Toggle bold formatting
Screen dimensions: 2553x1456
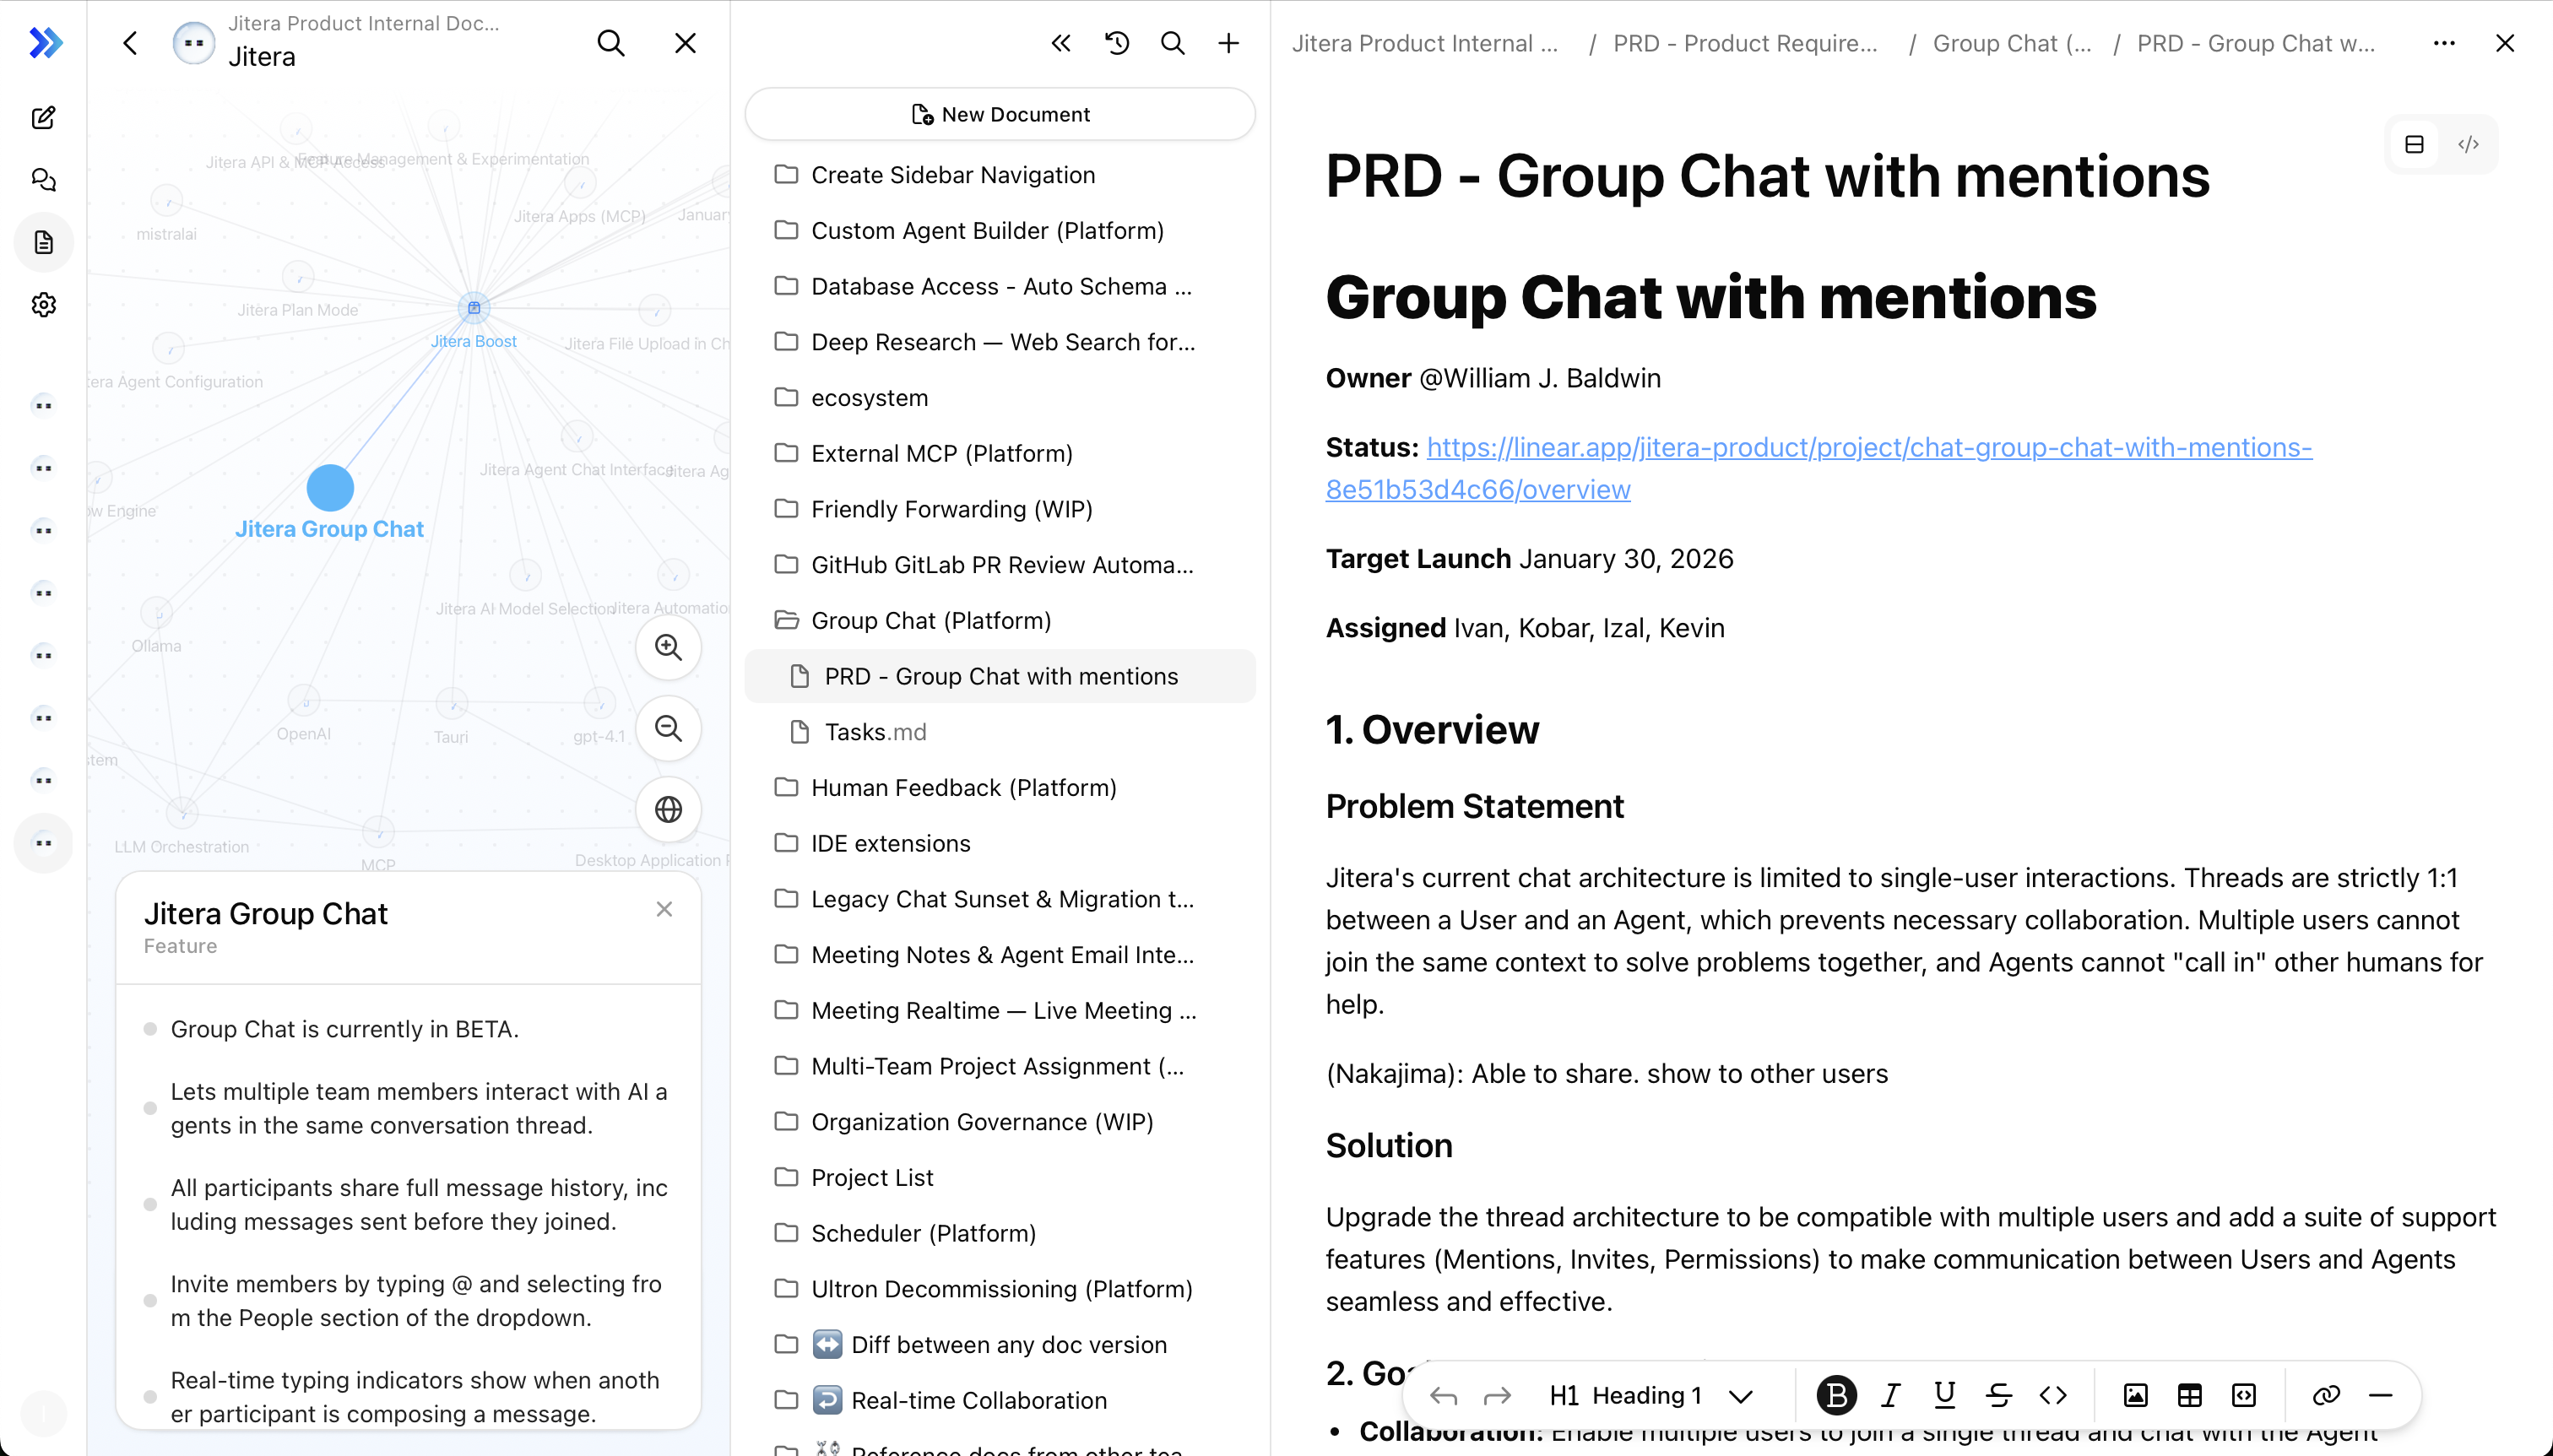1835,1394
